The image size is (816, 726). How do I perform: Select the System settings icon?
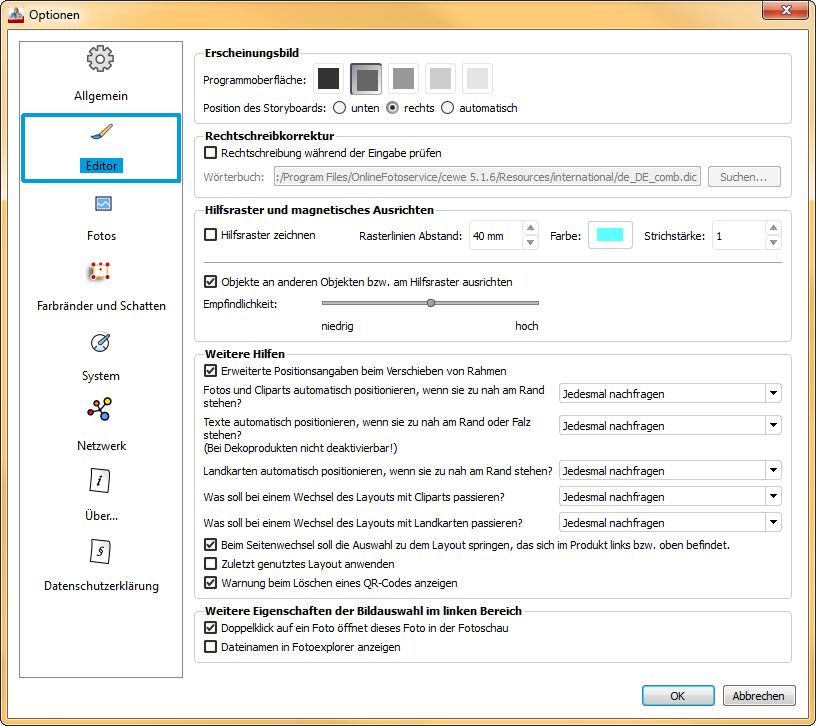[x=100, y=343]
